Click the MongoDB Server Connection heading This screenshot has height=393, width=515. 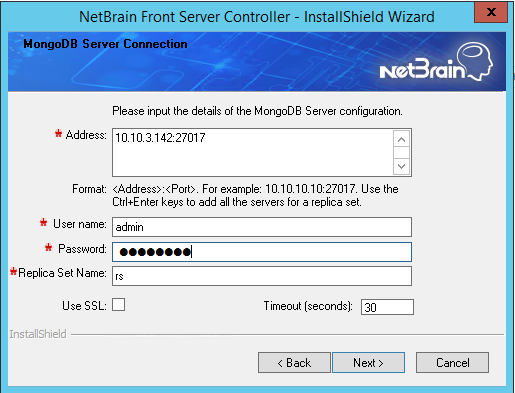105,44
